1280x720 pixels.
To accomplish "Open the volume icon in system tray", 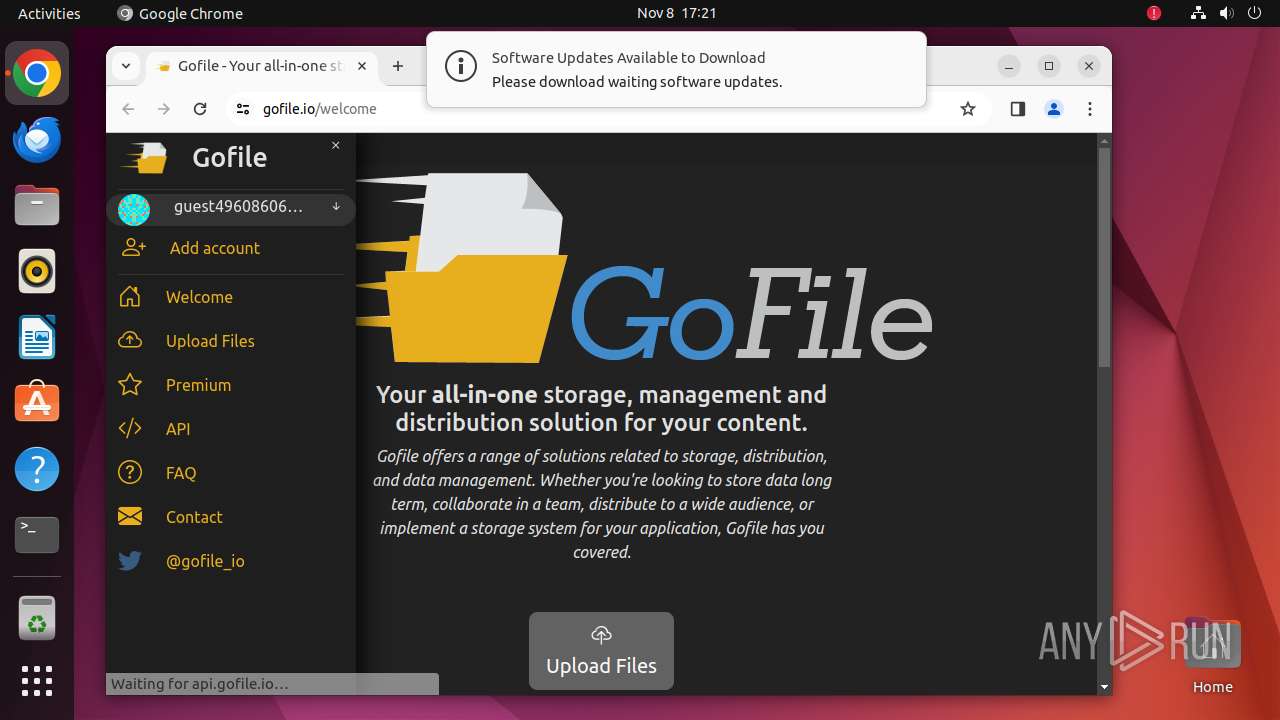I will coord(1226,13).
